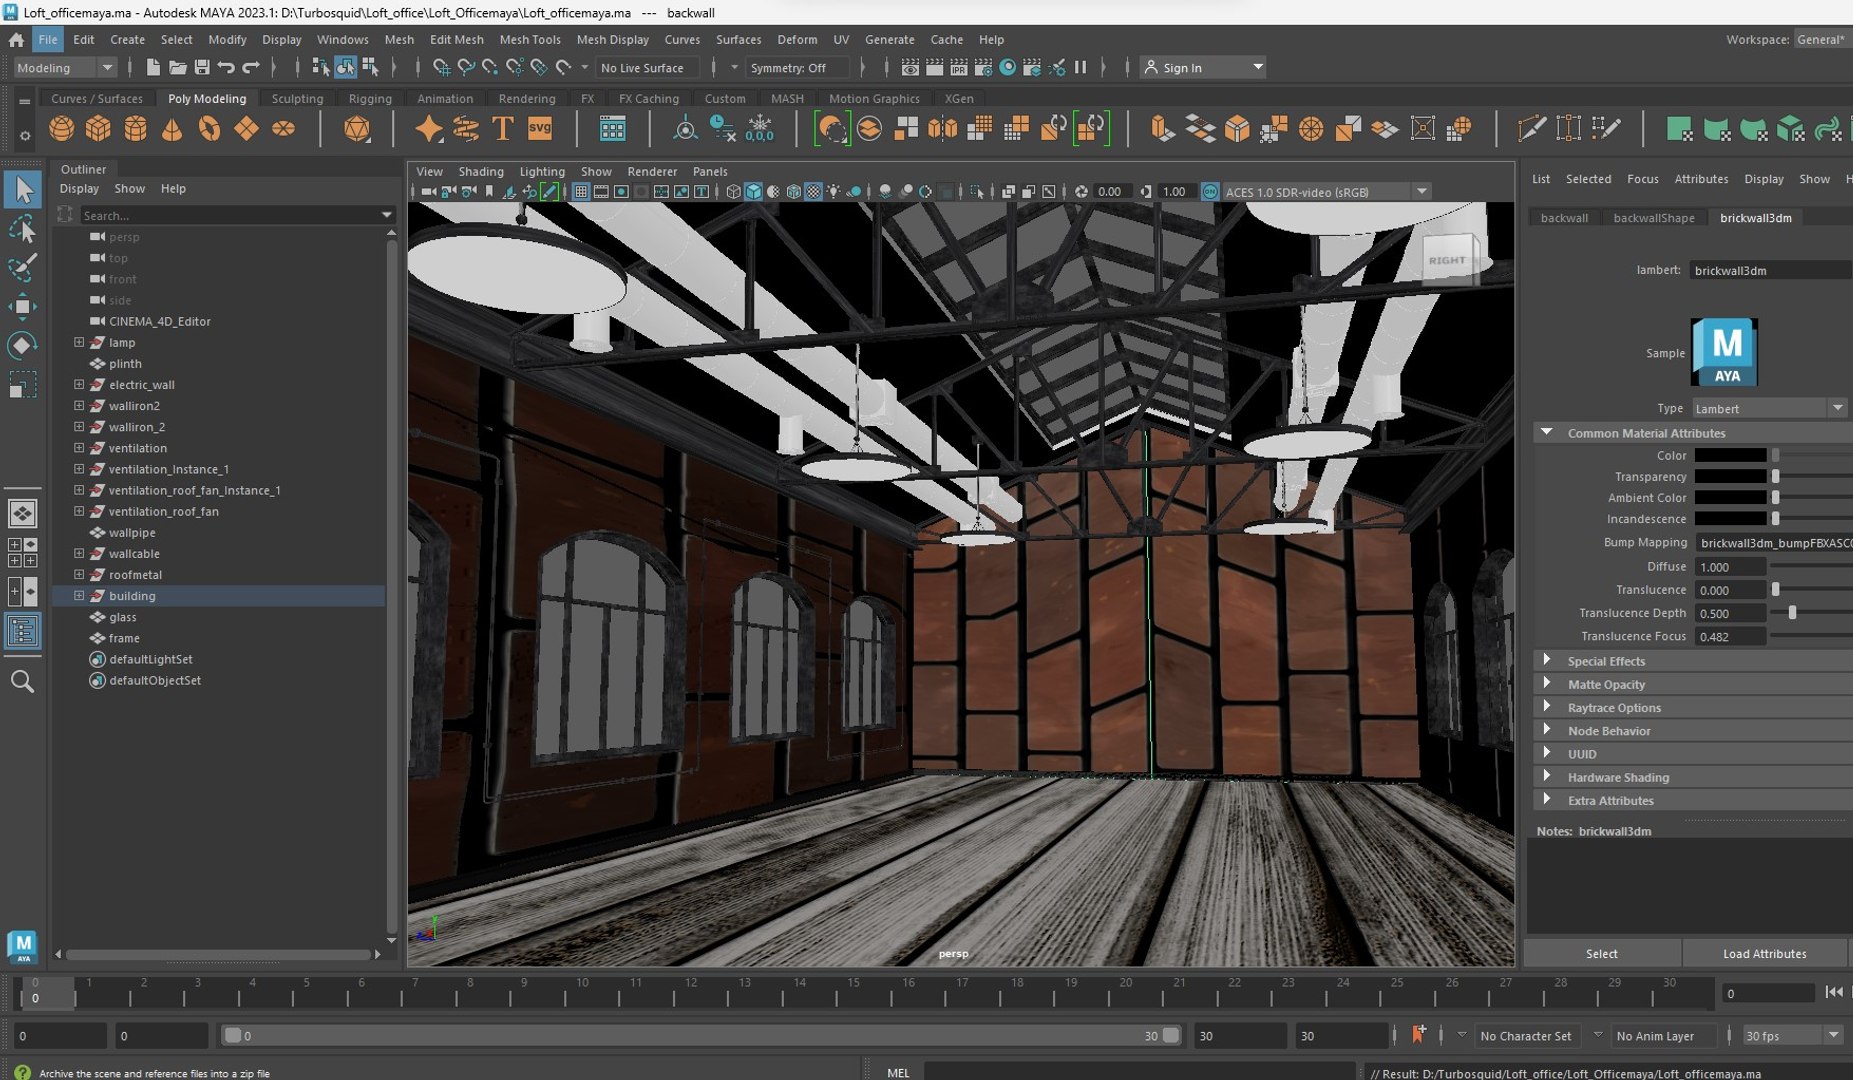The image size is (1853, 1080).
Task: Toggle wireframe on shaded in viewport
Action: click(x=793, y=192)
